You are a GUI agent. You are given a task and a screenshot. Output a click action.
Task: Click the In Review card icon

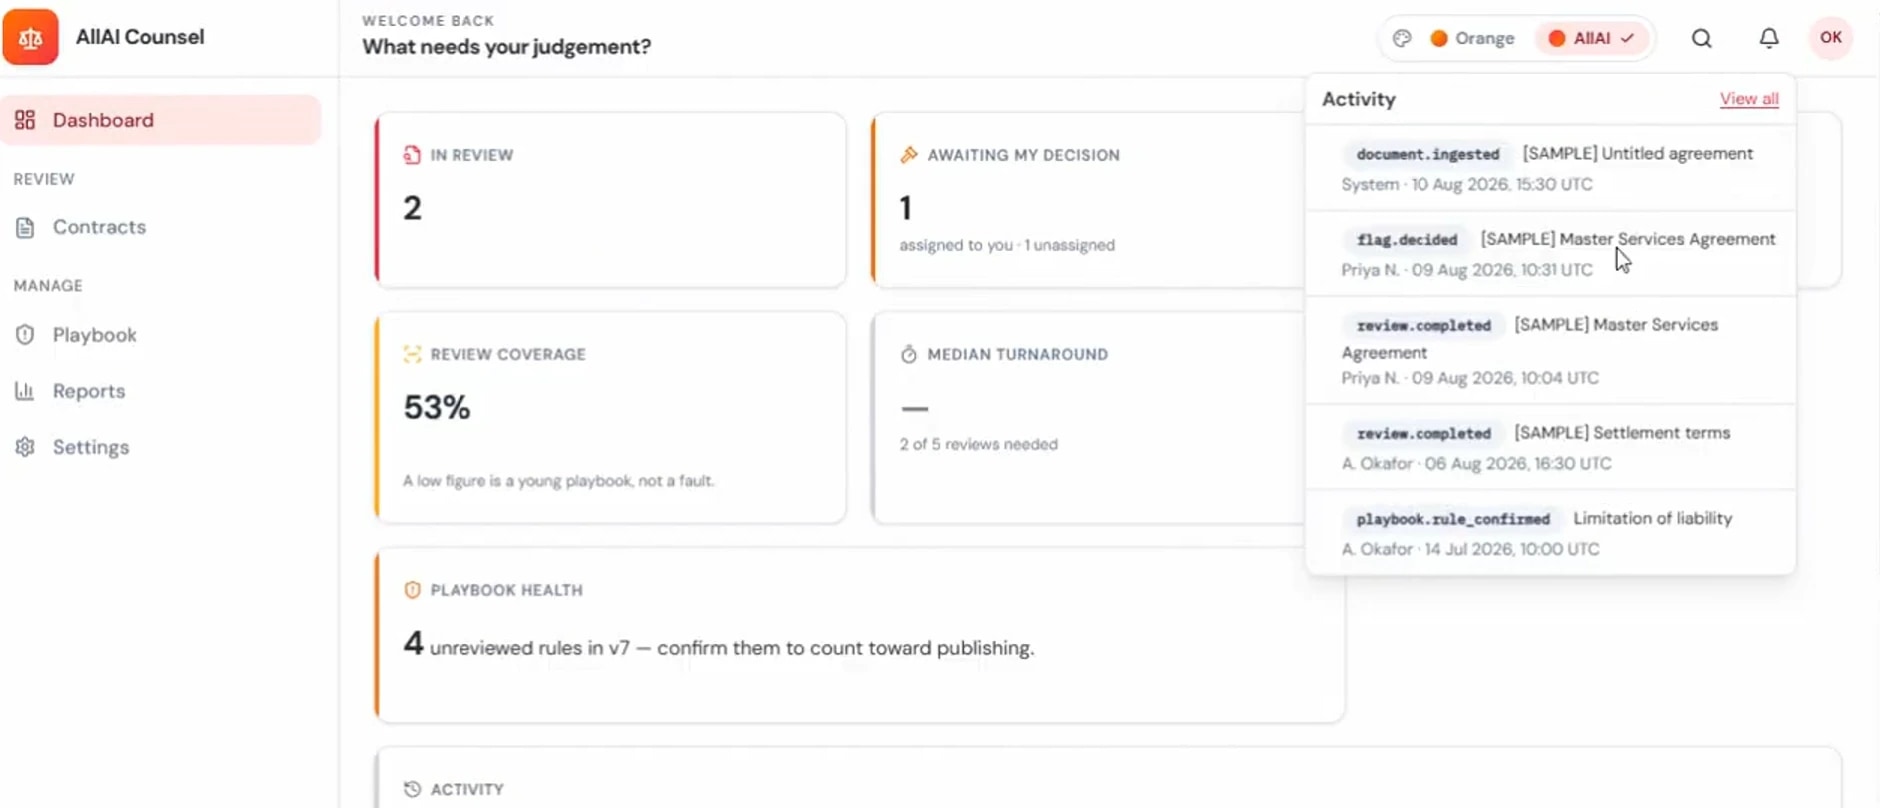point(412,155)
